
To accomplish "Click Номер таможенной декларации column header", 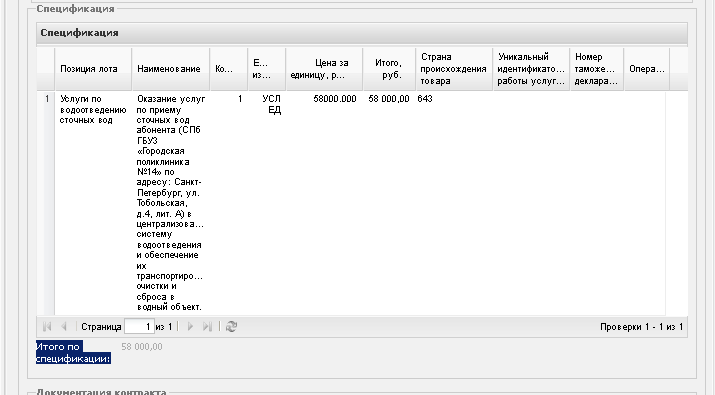I will pyautogui.click(x=596, y=69).
